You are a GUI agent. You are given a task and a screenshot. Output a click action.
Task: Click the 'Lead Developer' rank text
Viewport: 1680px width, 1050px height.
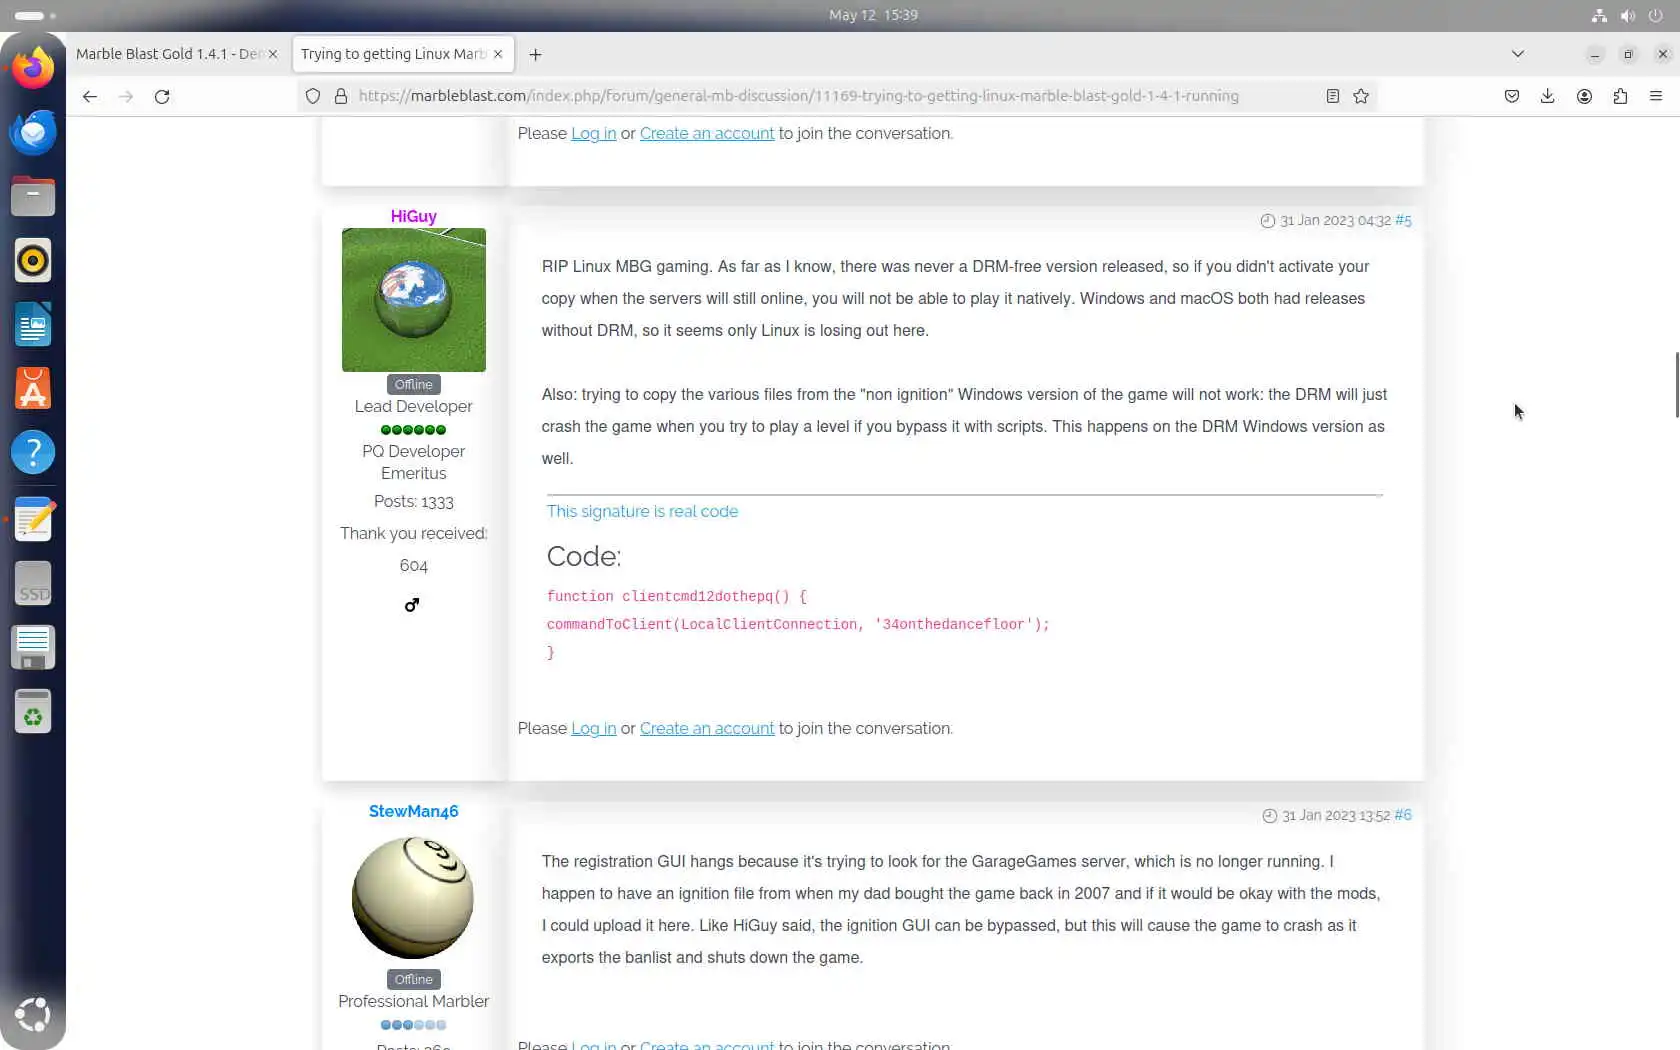tap(414, 407)
